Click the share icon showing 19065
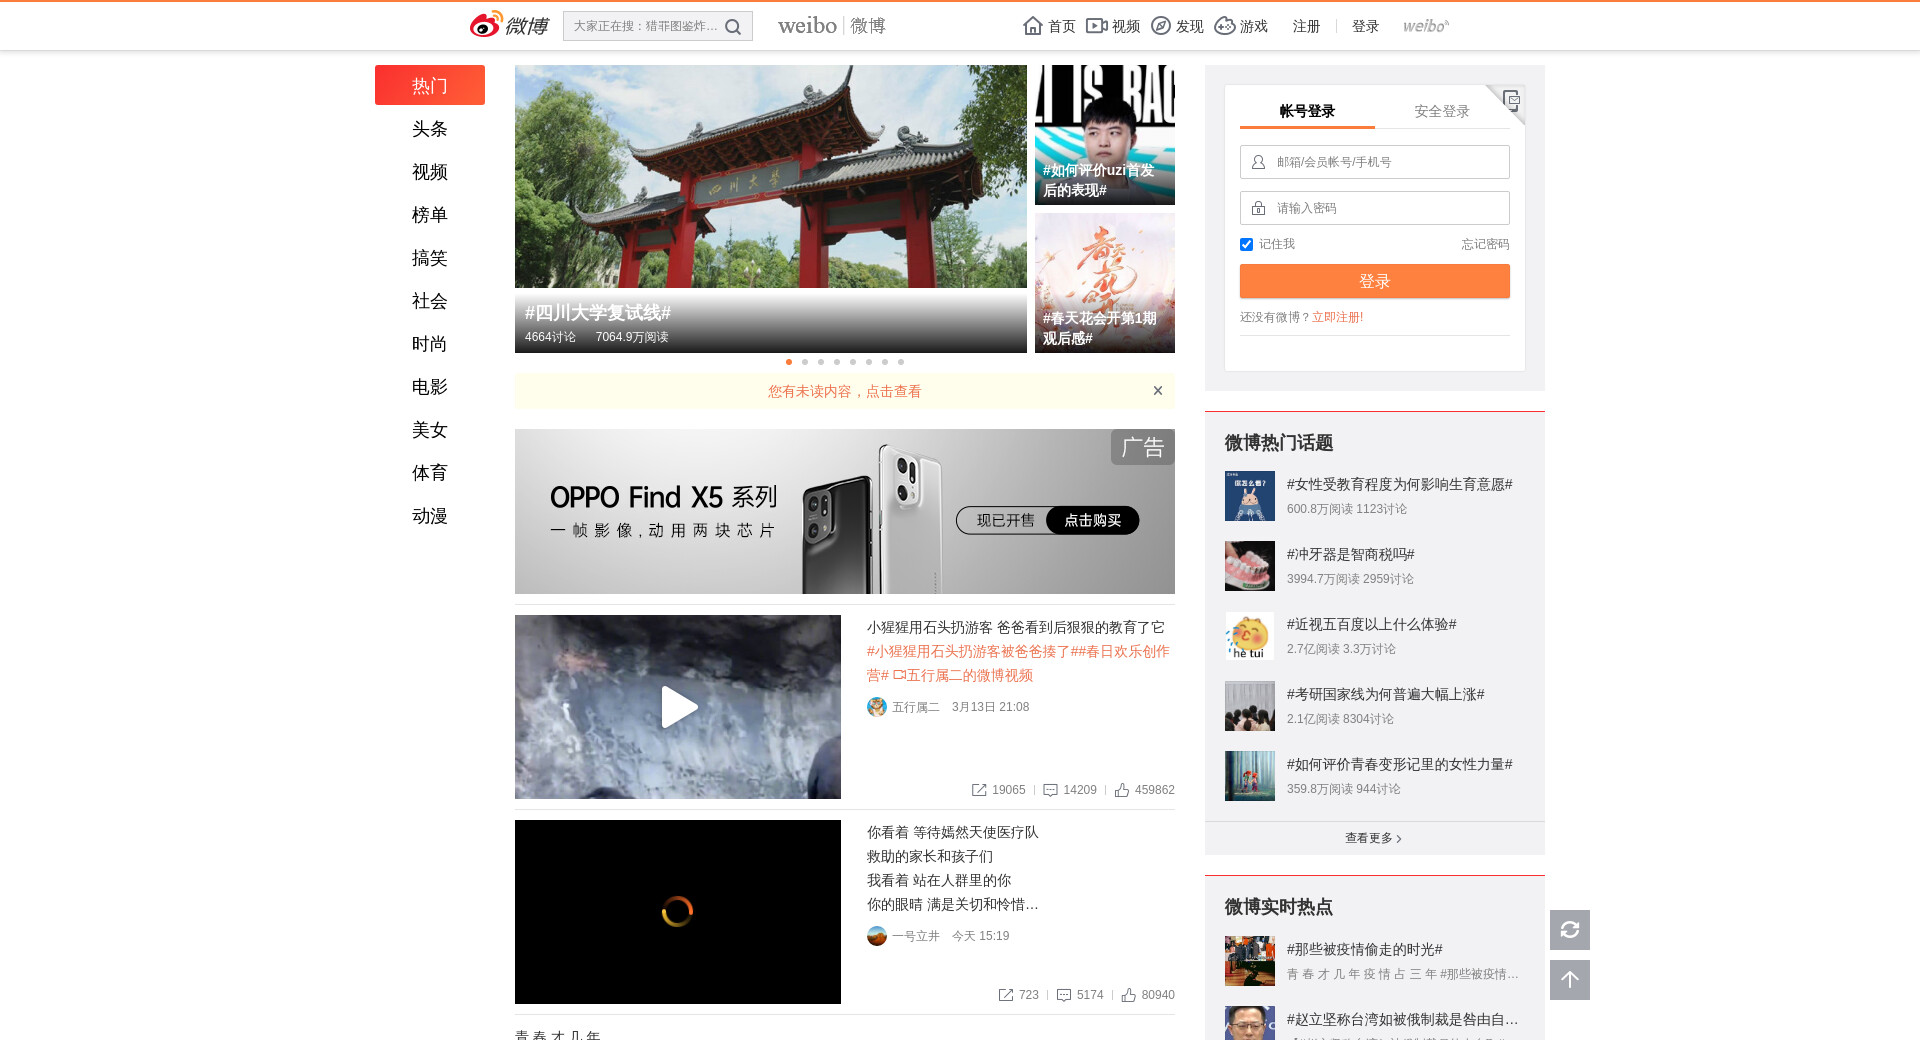The height and width of the screenshot is (1040, 1920). [979, 790]
